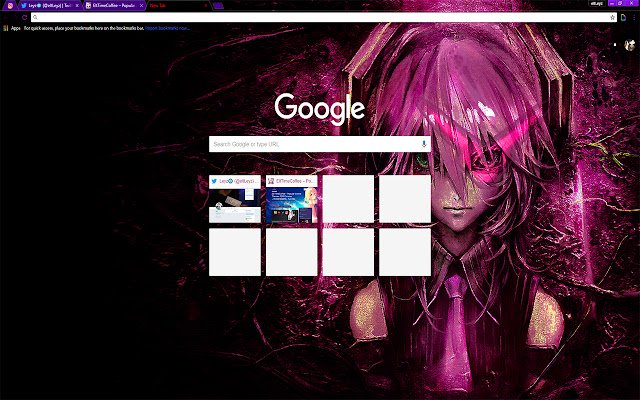This screenshot has width=640, height=400.
Task: Switch to the Twitter tab
Action: point(48,6)
